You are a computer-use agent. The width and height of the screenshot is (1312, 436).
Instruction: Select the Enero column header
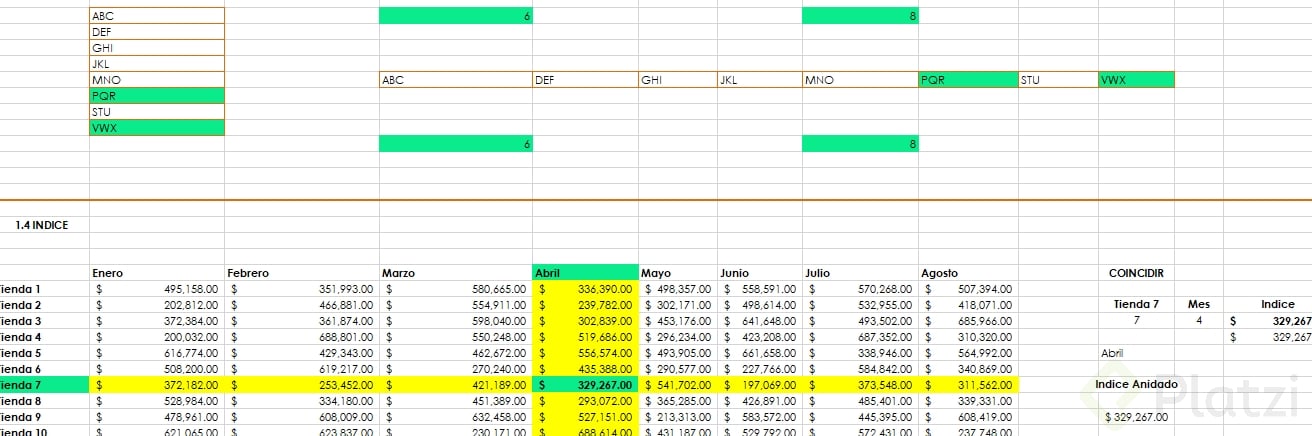click(x=157, y=272)
